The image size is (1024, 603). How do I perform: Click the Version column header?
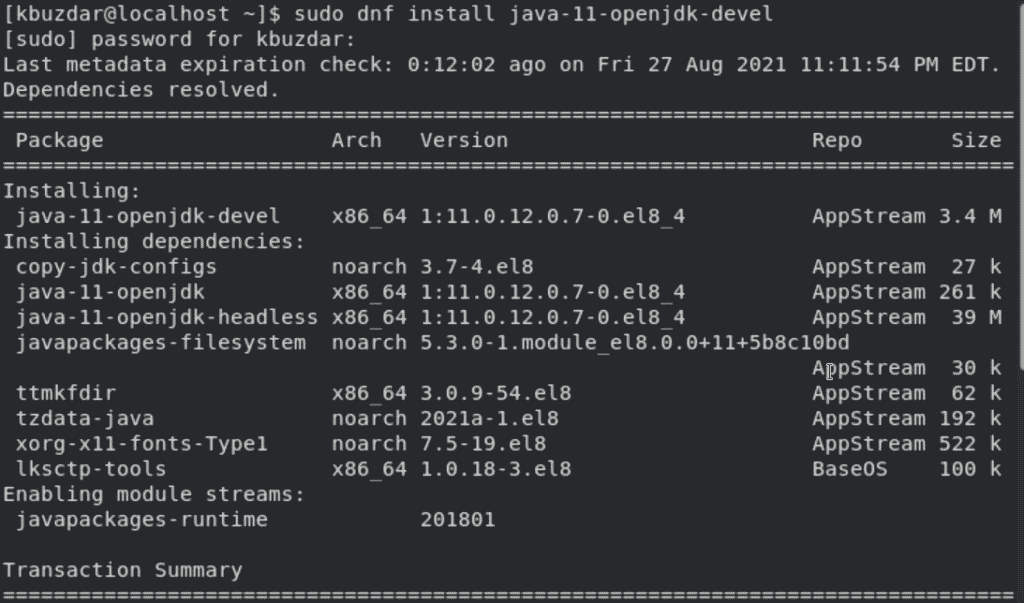[x=464, y=141]
